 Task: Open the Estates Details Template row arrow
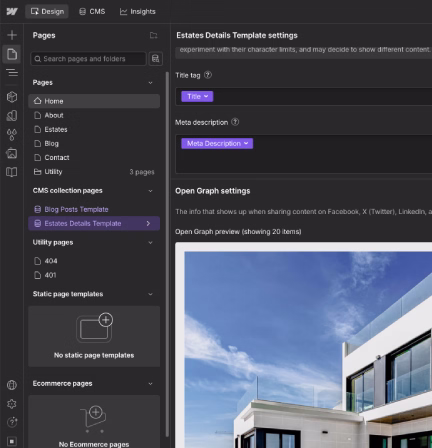point(148,223)
